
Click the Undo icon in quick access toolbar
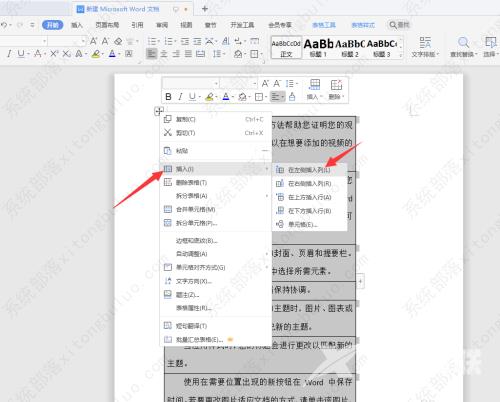point(4,25)
